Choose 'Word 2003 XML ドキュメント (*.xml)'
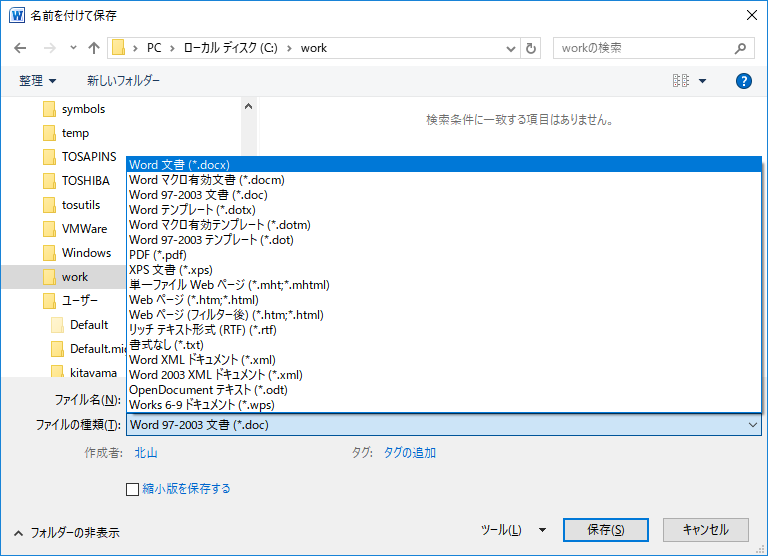 click(x=443, y=375)
